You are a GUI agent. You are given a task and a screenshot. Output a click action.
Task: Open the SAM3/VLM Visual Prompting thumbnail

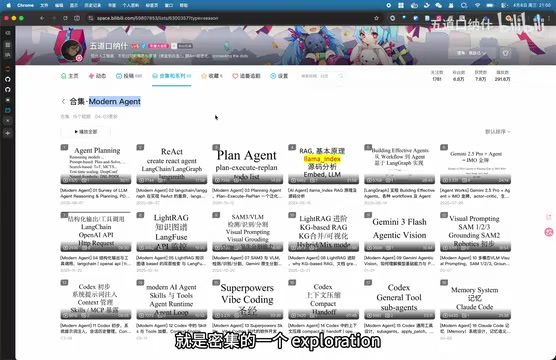tap(248, 232)
